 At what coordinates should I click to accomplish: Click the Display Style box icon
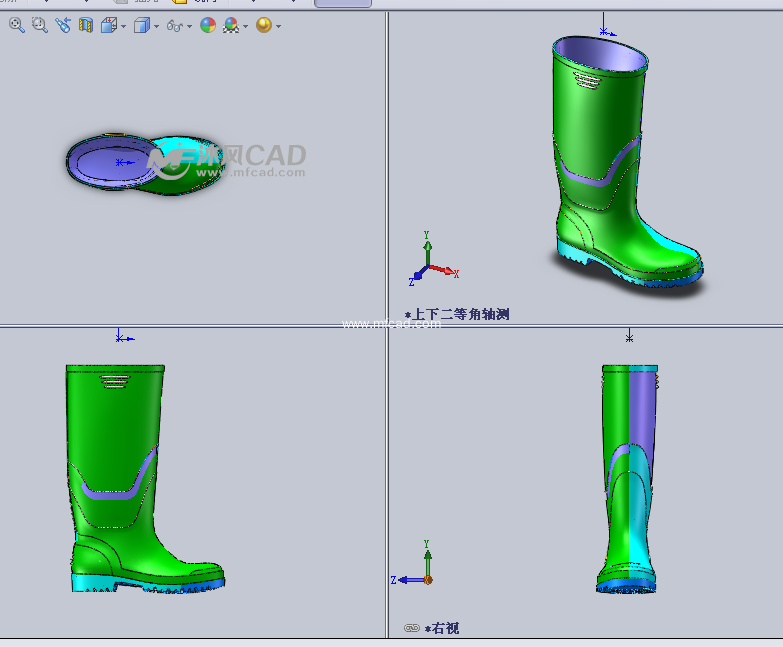pos(141,25)
